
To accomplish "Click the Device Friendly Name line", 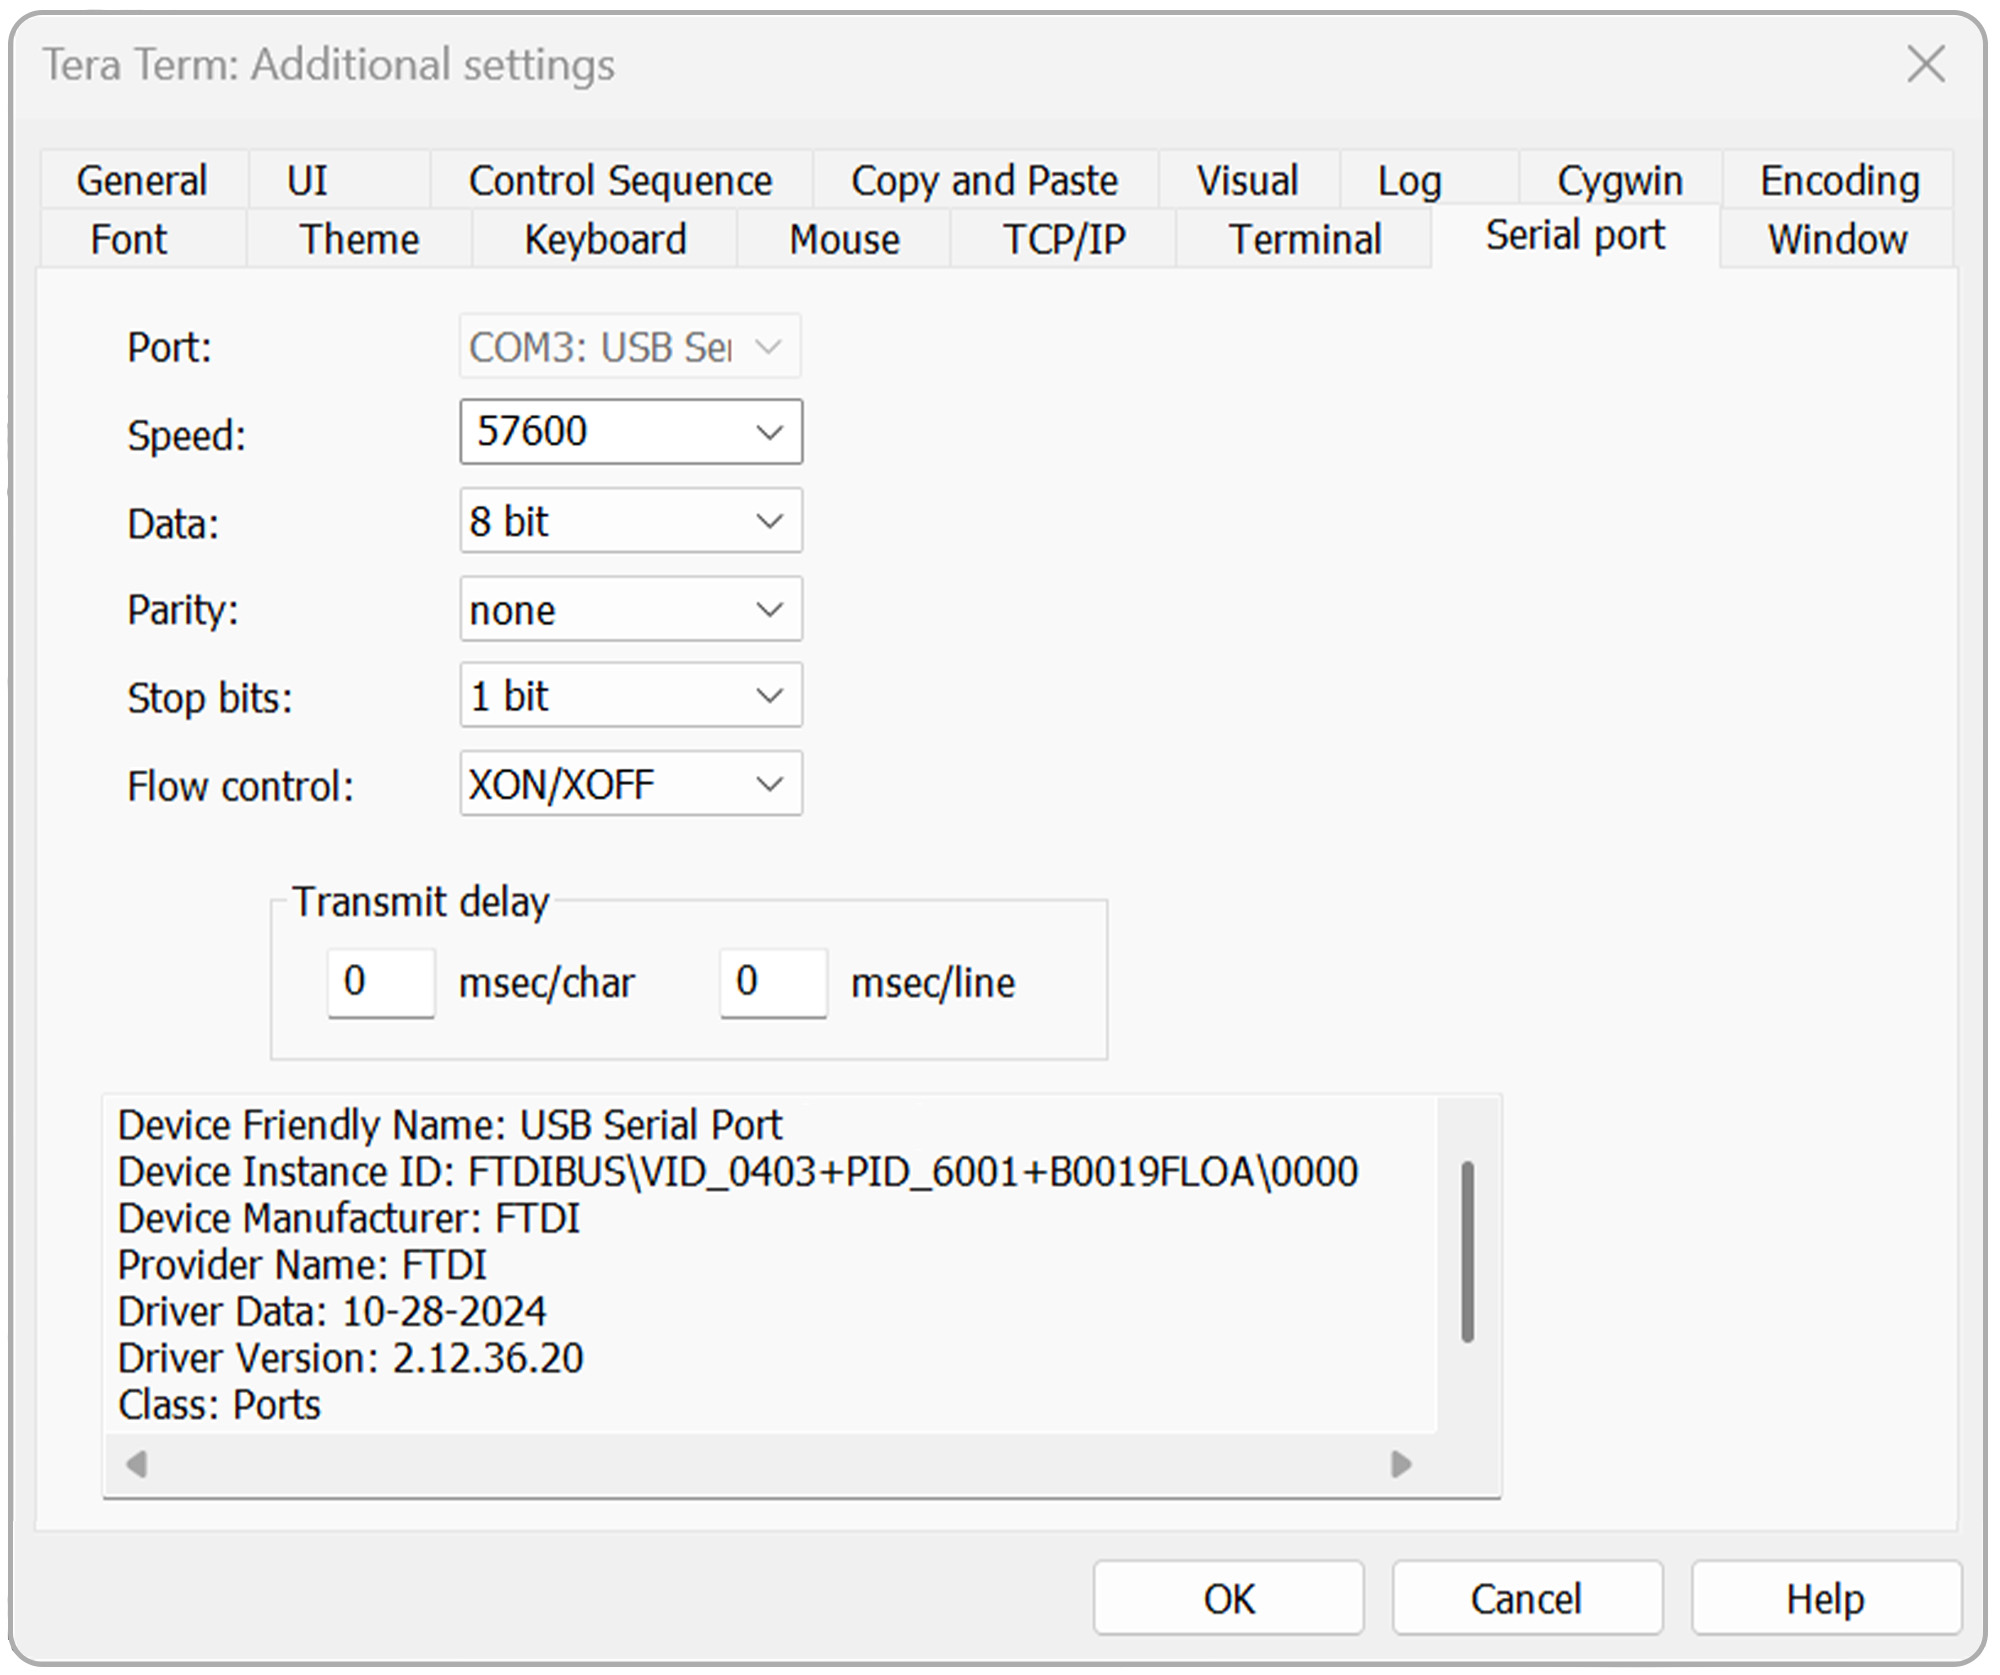I will tap(450, 1125).
